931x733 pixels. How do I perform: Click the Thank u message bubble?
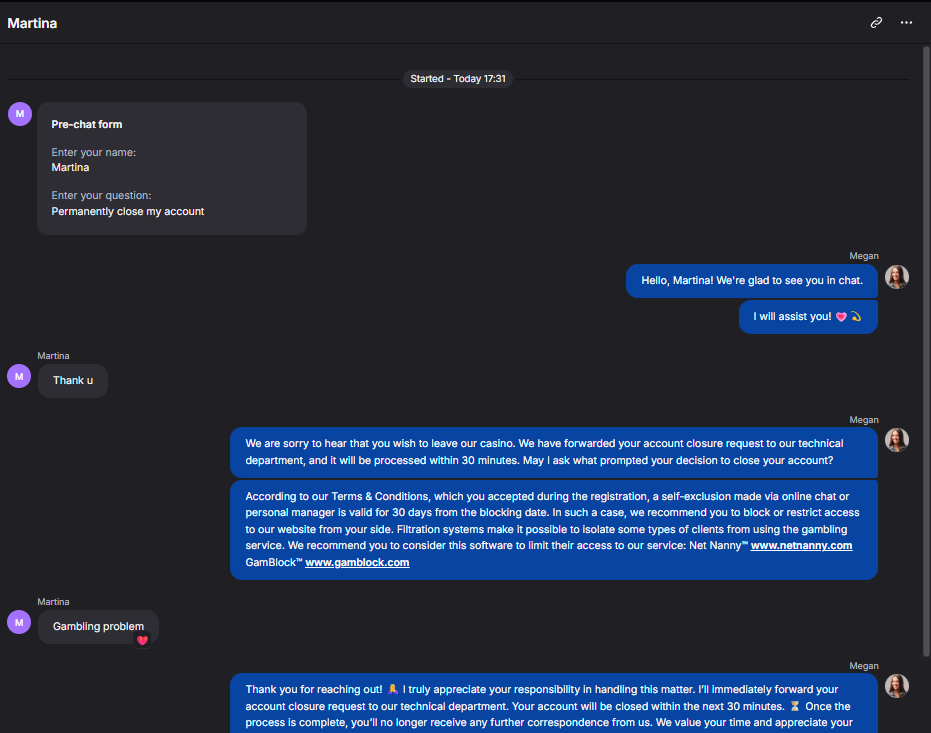(x=73, y=380)
